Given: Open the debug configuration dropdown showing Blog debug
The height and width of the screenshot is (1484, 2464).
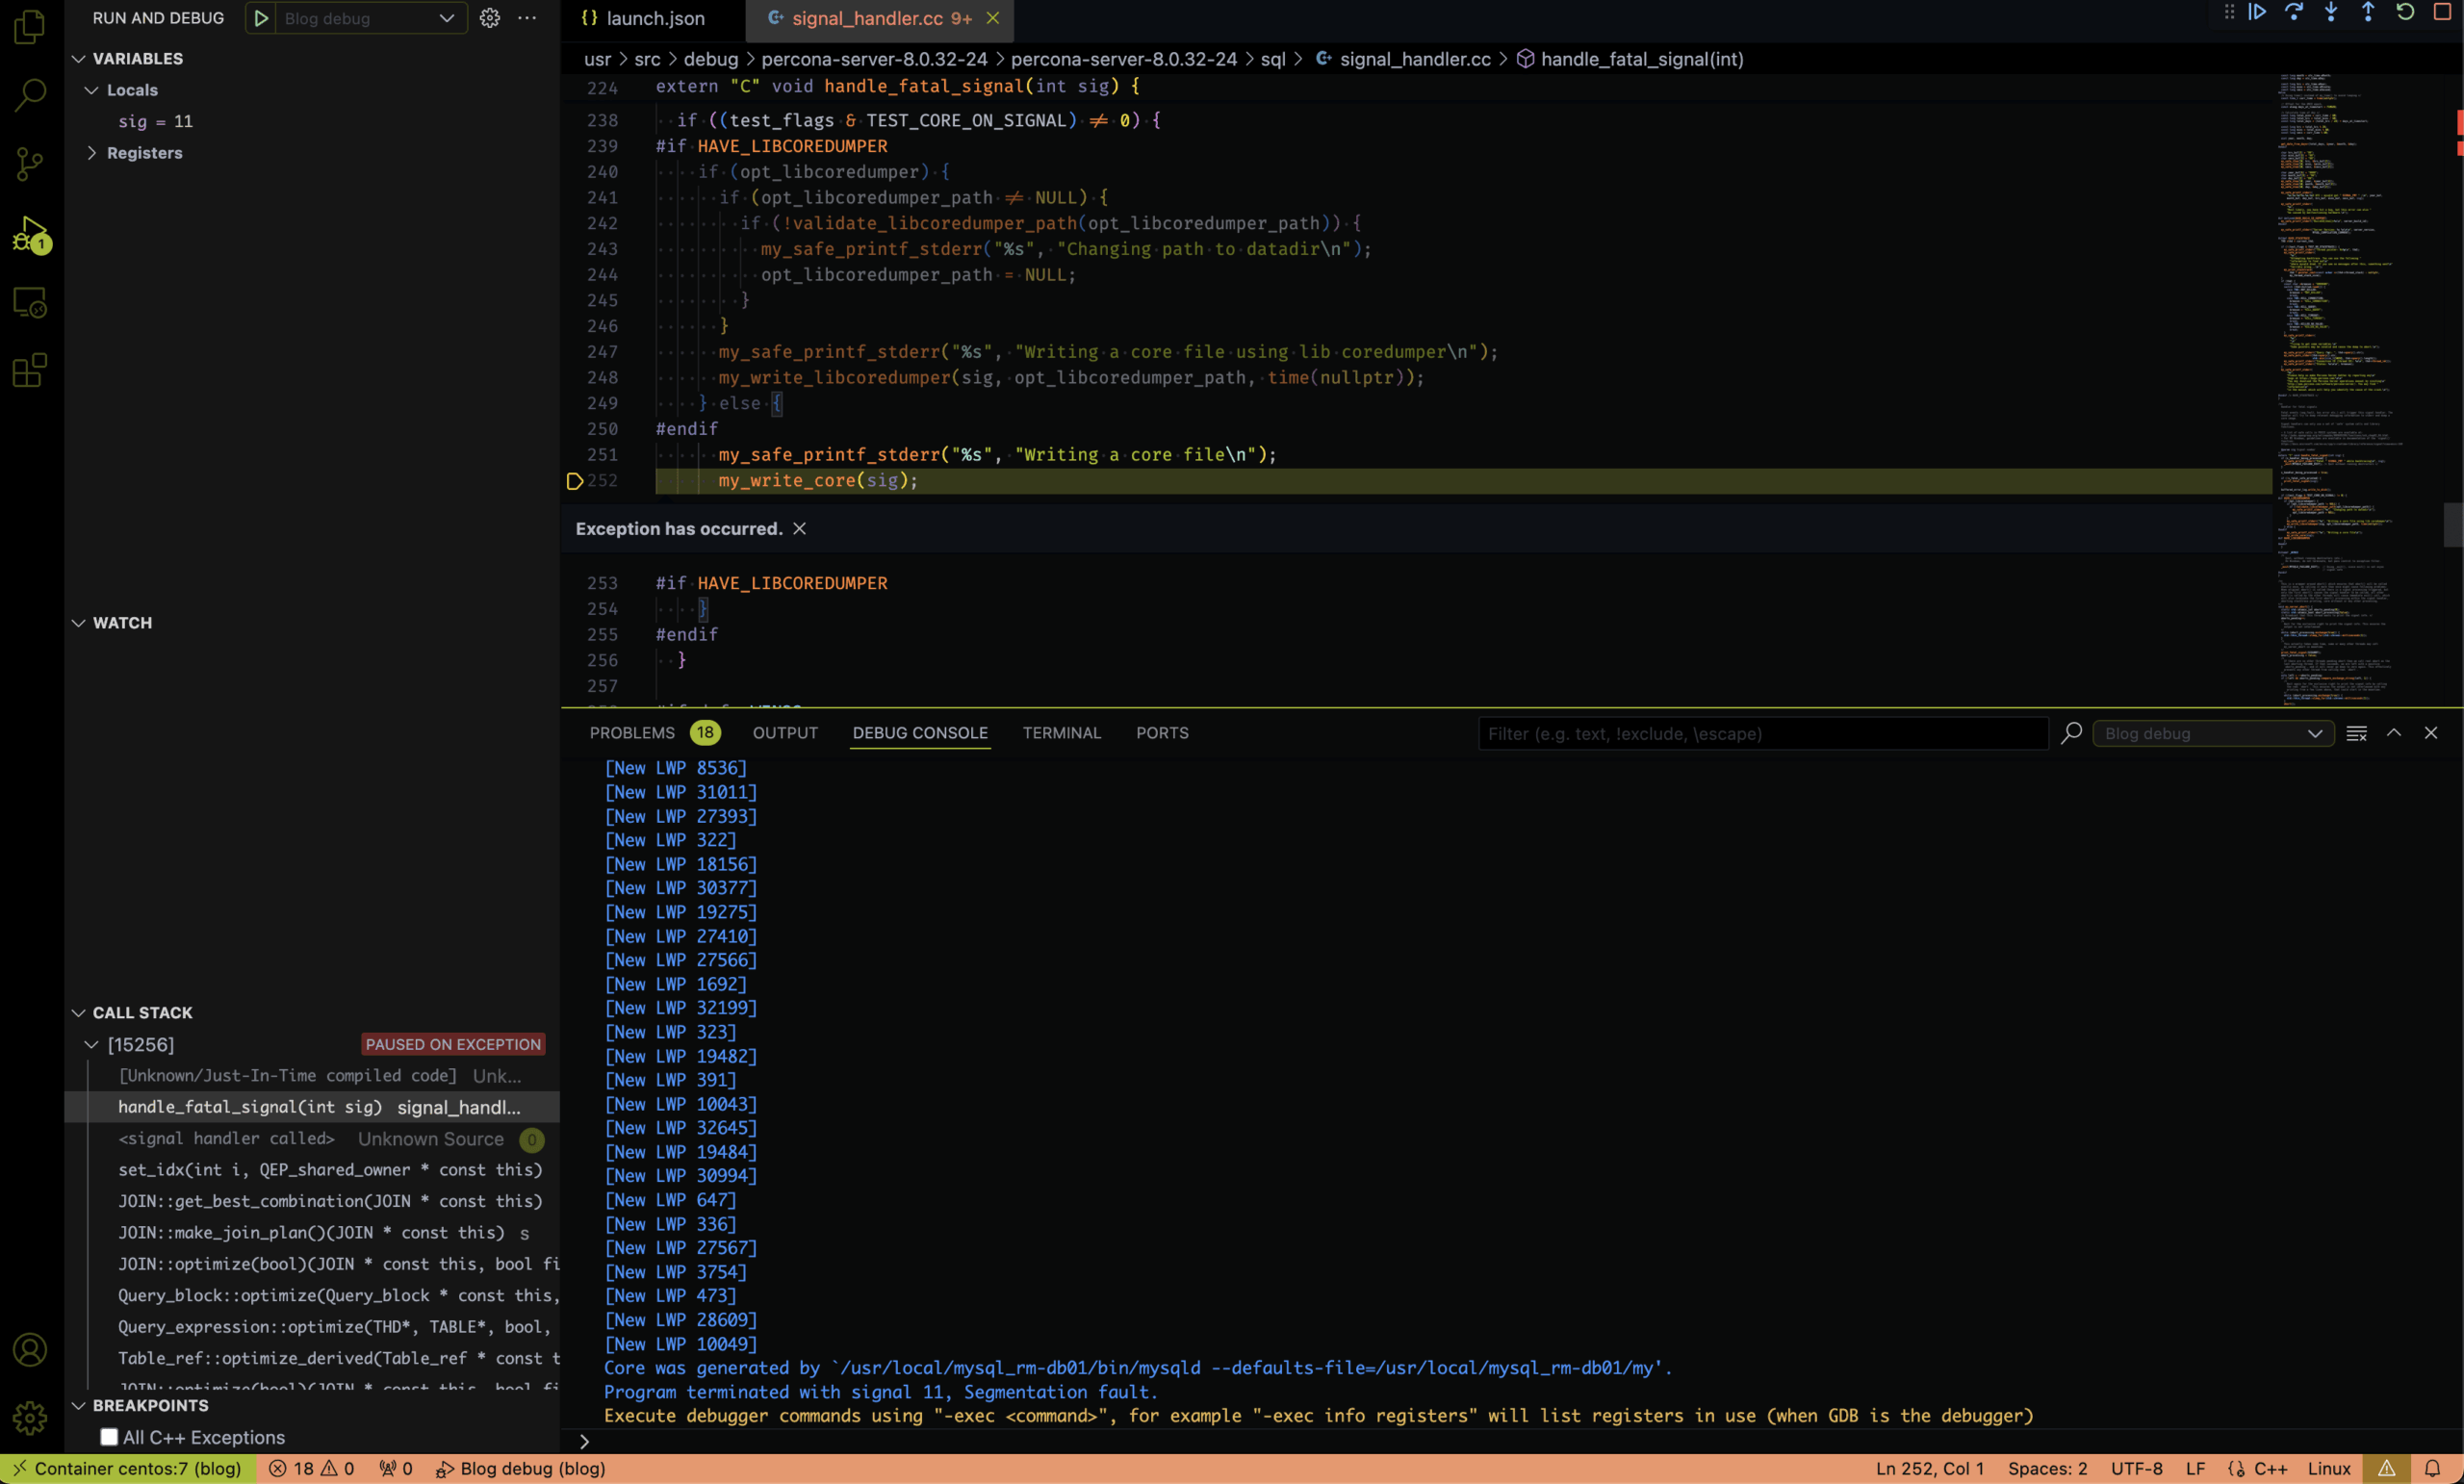Looking at the screenshot, I should (447, 18).
